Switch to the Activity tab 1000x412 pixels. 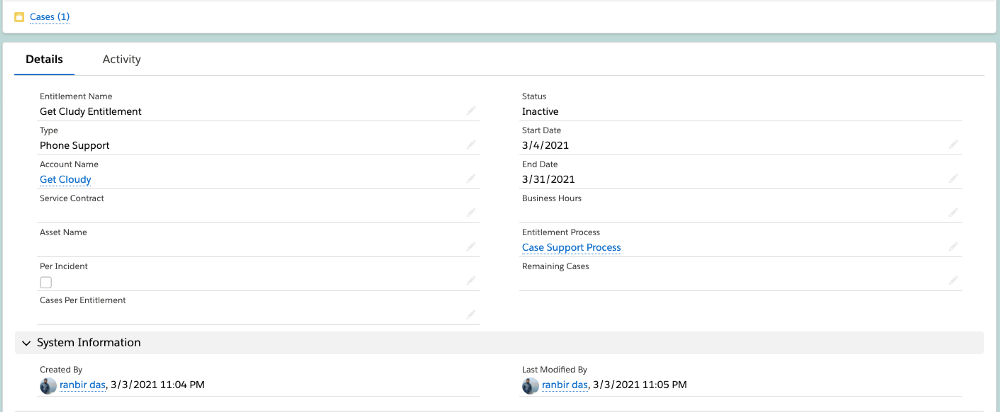tap(121, 59)
